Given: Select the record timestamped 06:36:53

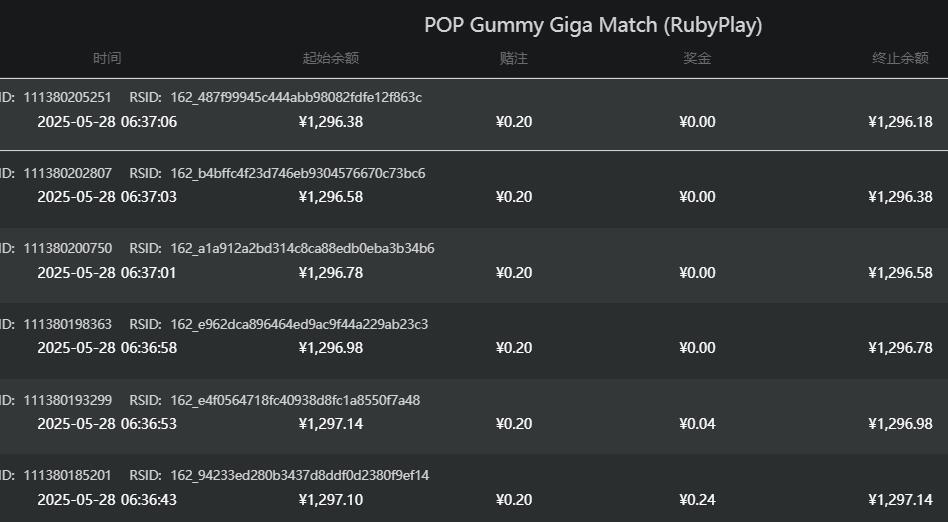Looking at the screenshot, I should click(x=107, y=424).
